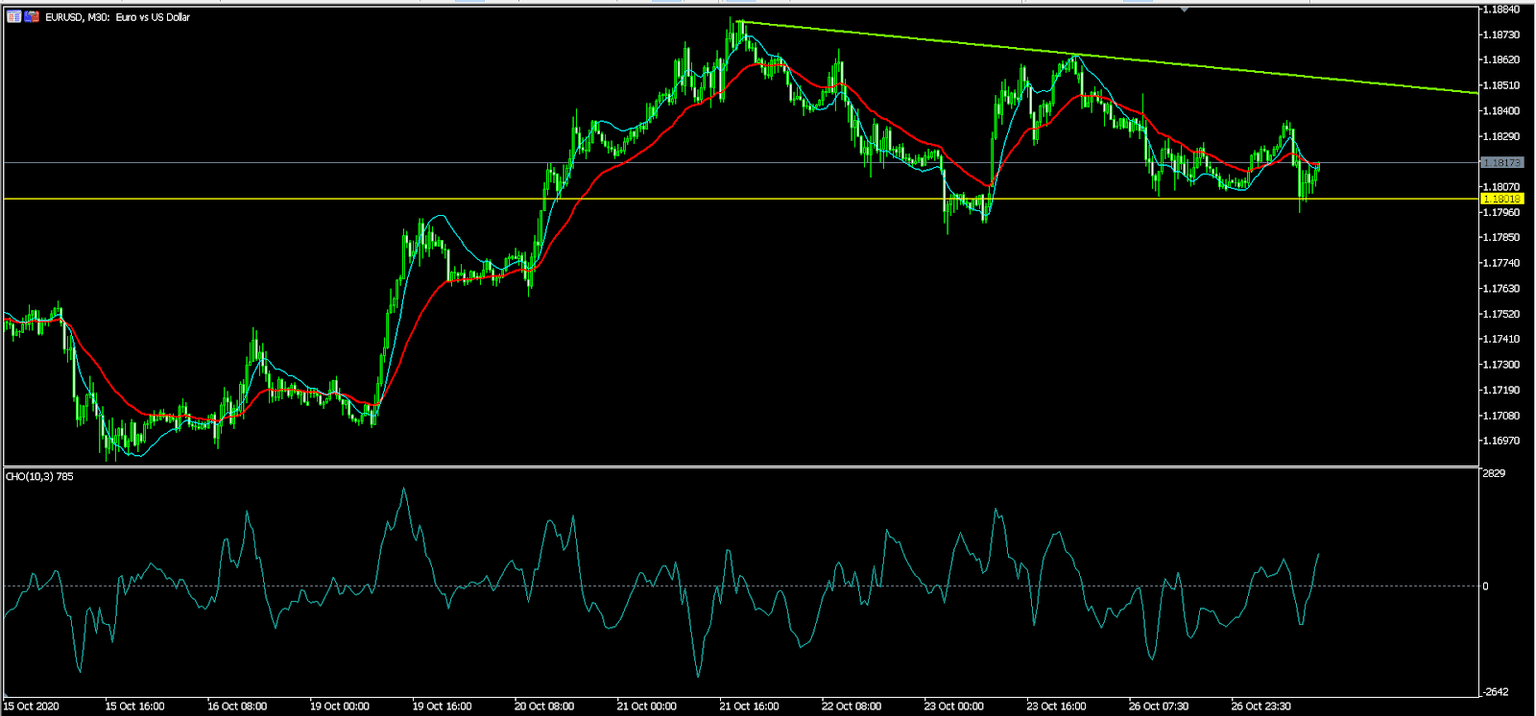Click the bar chart icon beside EURUSD title

click(x=14, y=16)
